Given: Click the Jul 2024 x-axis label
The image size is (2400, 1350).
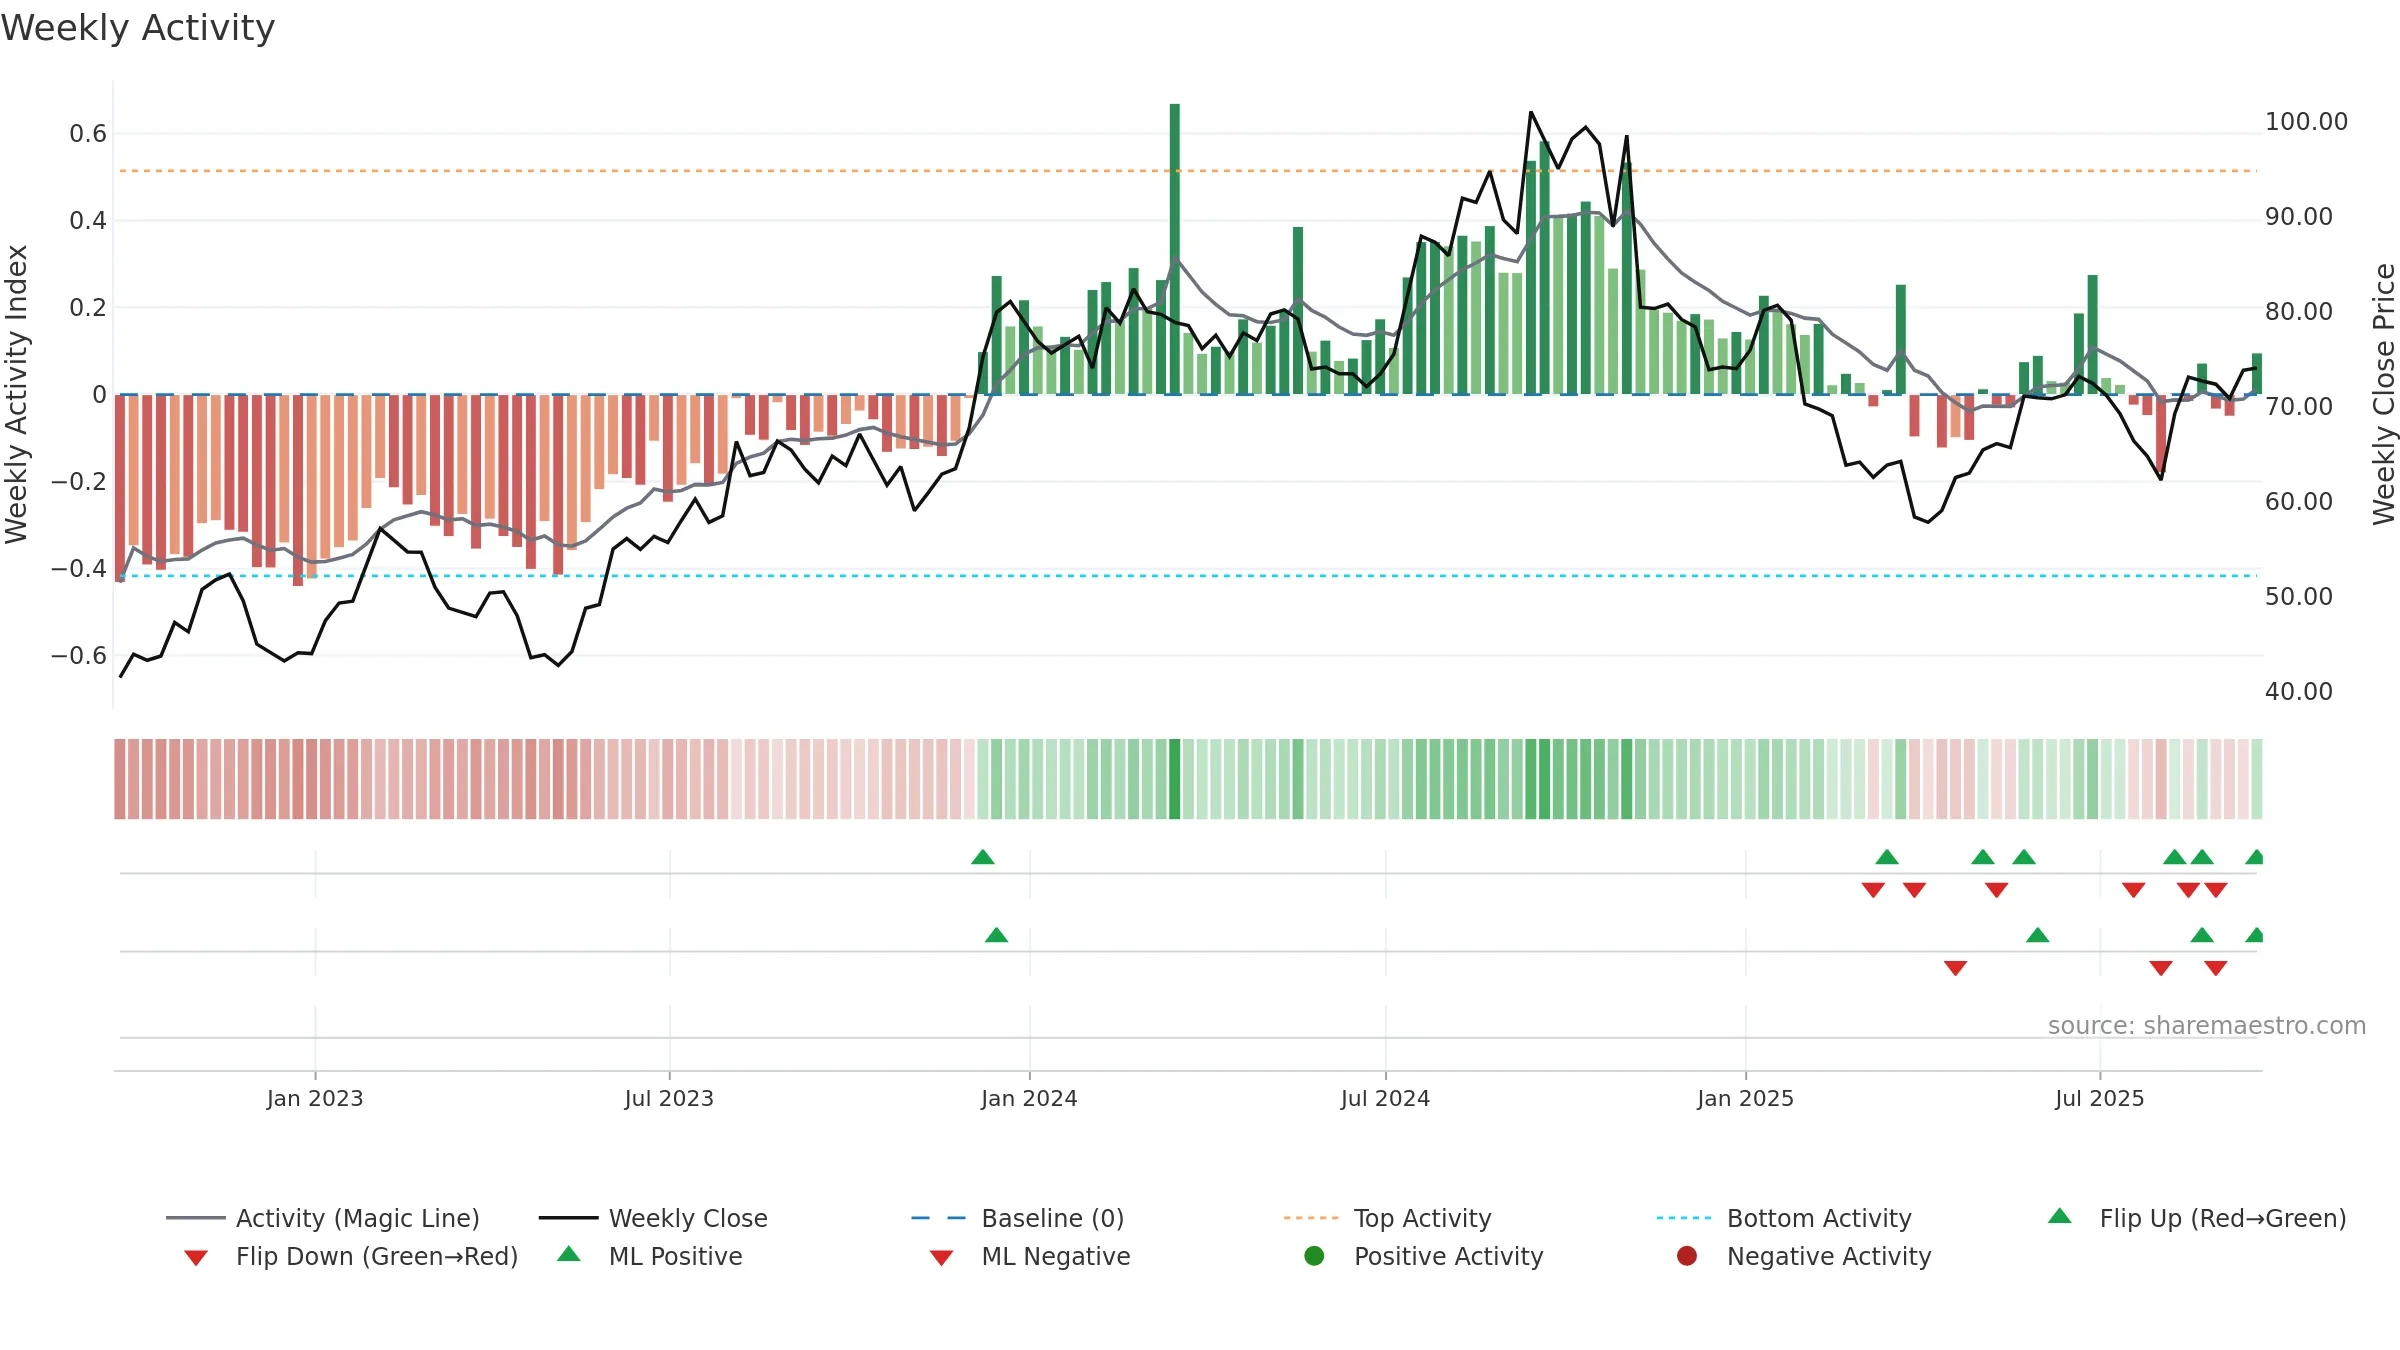Looking at the screenshot, I should 1385,1098.
